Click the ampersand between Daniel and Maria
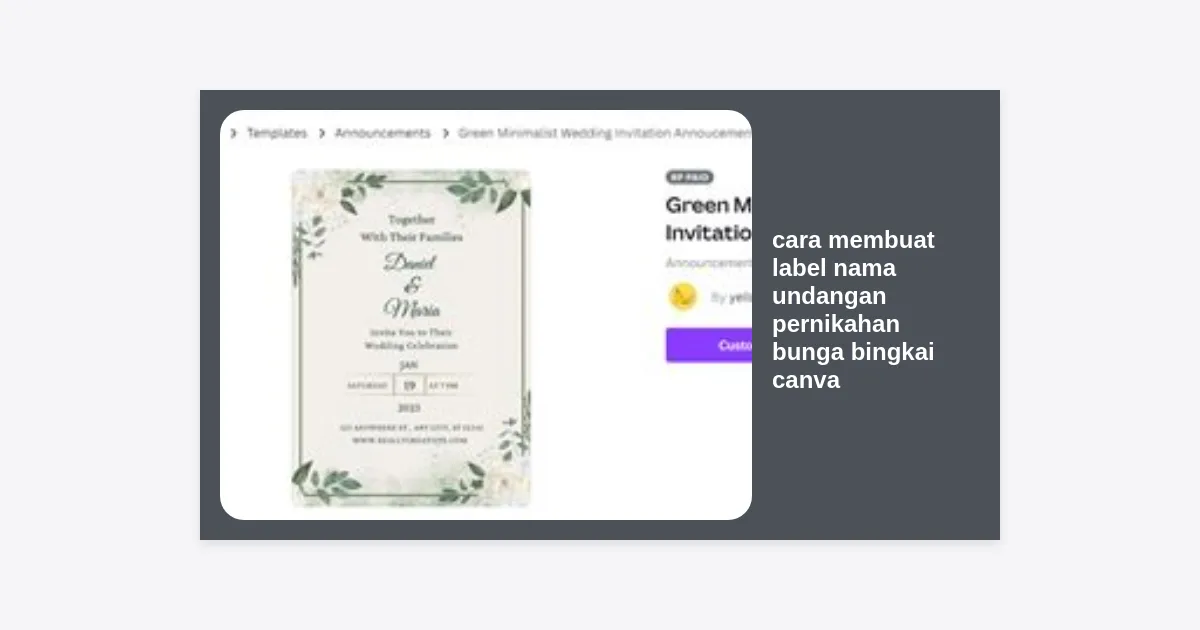Viewport: 1200px width, 630px height. [411, 285]
